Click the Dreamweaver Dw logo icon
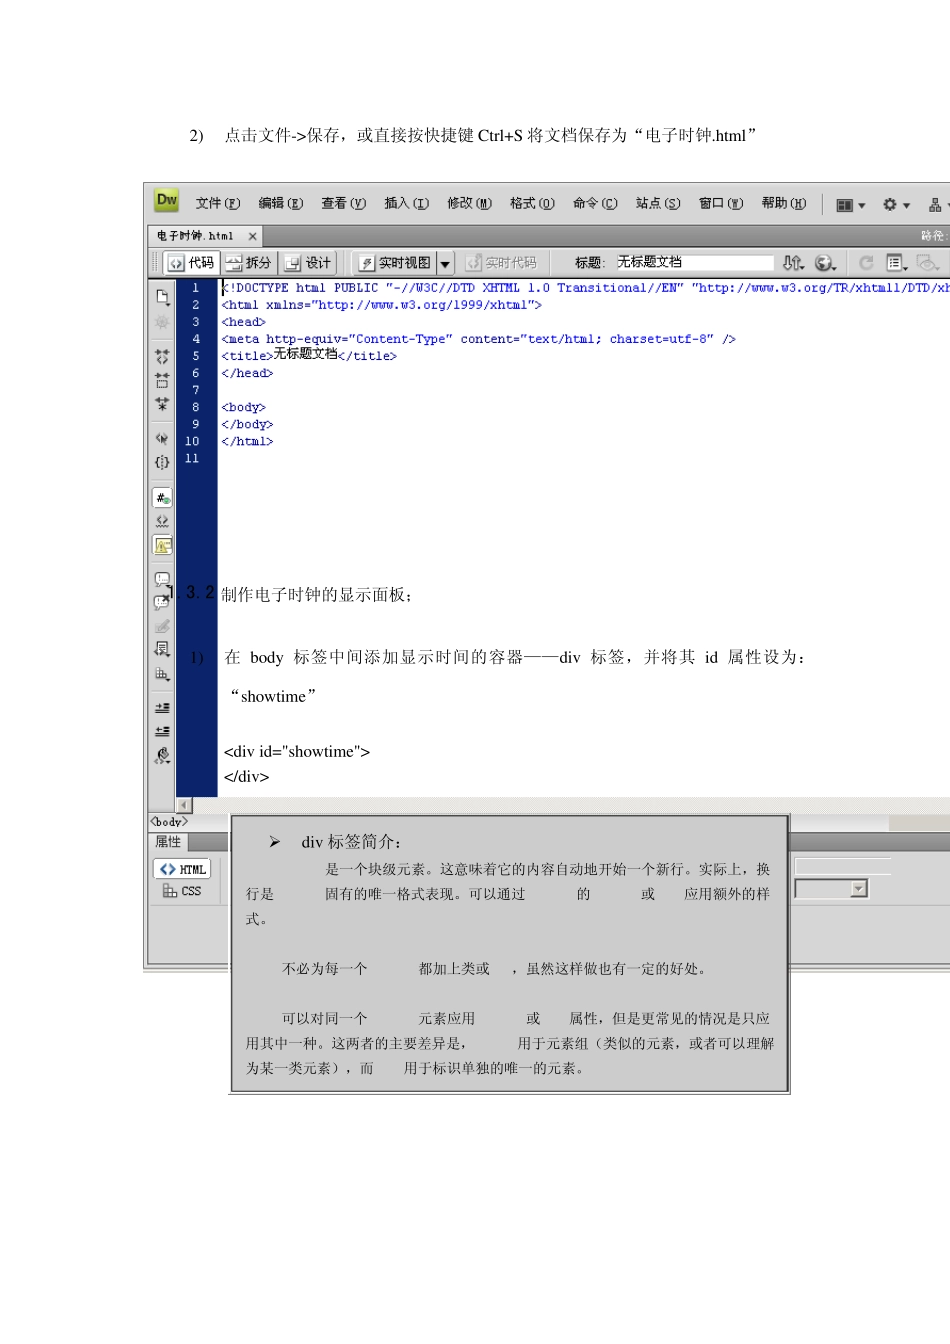 point(167,200)
